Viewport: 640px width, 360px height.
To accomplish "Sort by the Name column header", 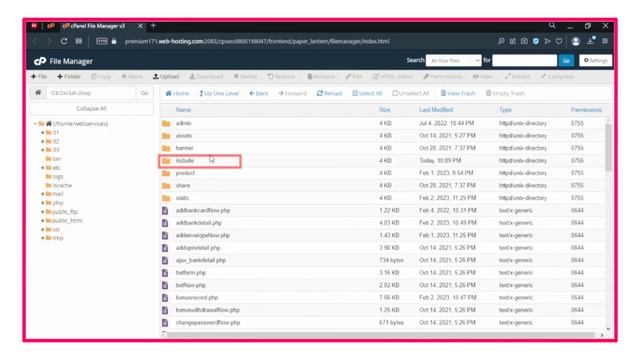I will pyautogui.click(x=183, y=110).
